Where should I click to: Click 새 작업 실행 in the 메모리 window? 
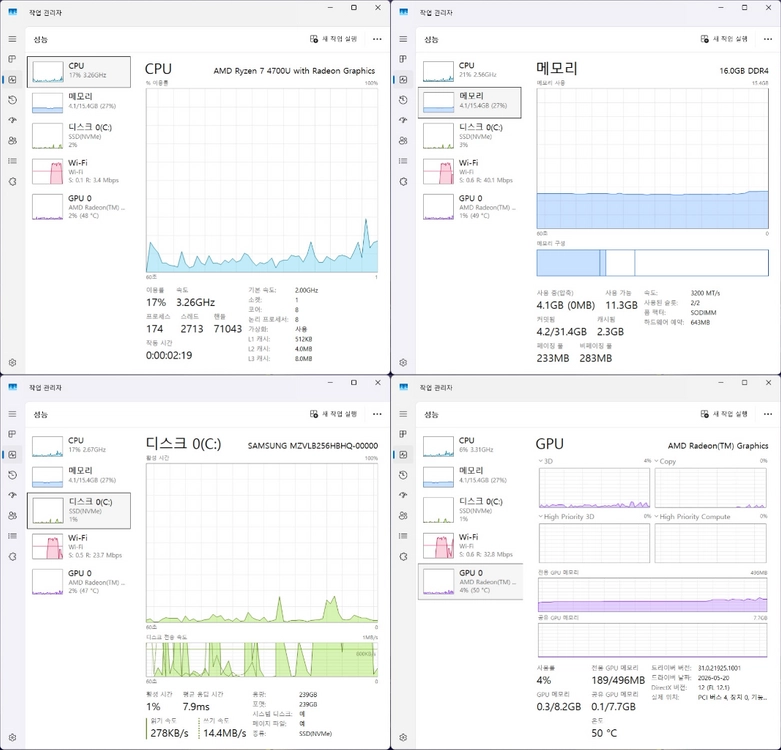click(x=724, y=39)
